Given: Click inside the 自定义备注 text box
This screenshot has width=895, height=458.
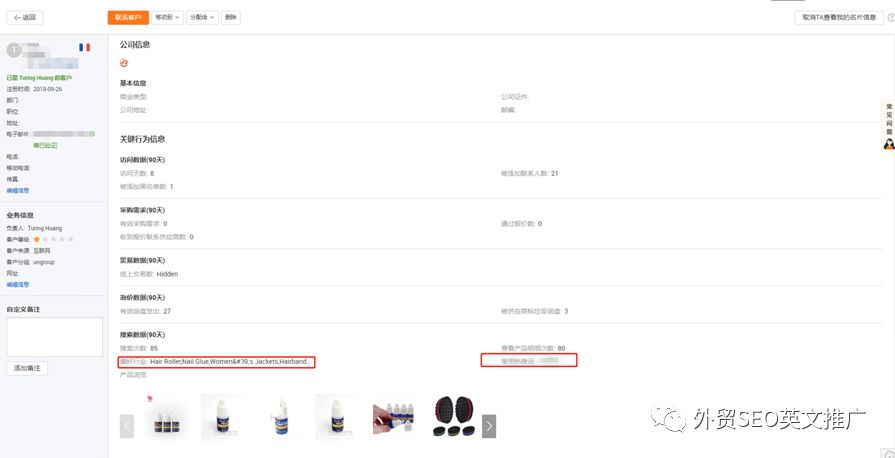Looking at the screenshot, I should click(55, 337).
